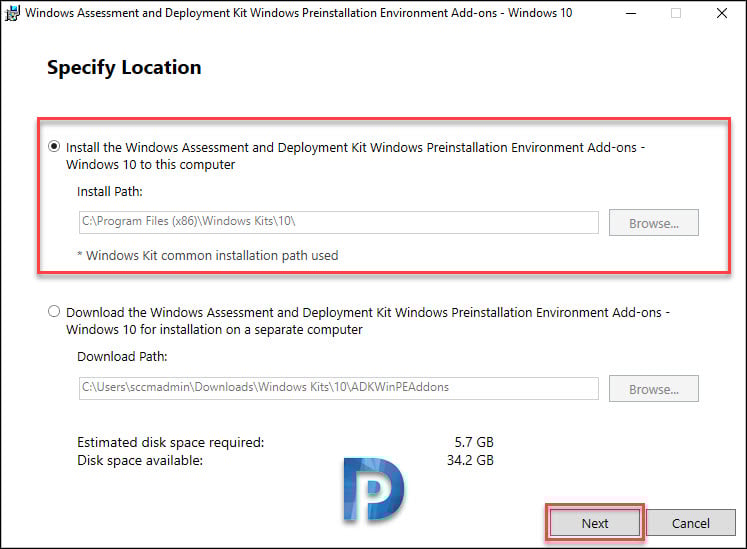Viewport: 747px width, 549px height.
Task: Click 'Estimated disk space required:' label
Action: (171, 442)
